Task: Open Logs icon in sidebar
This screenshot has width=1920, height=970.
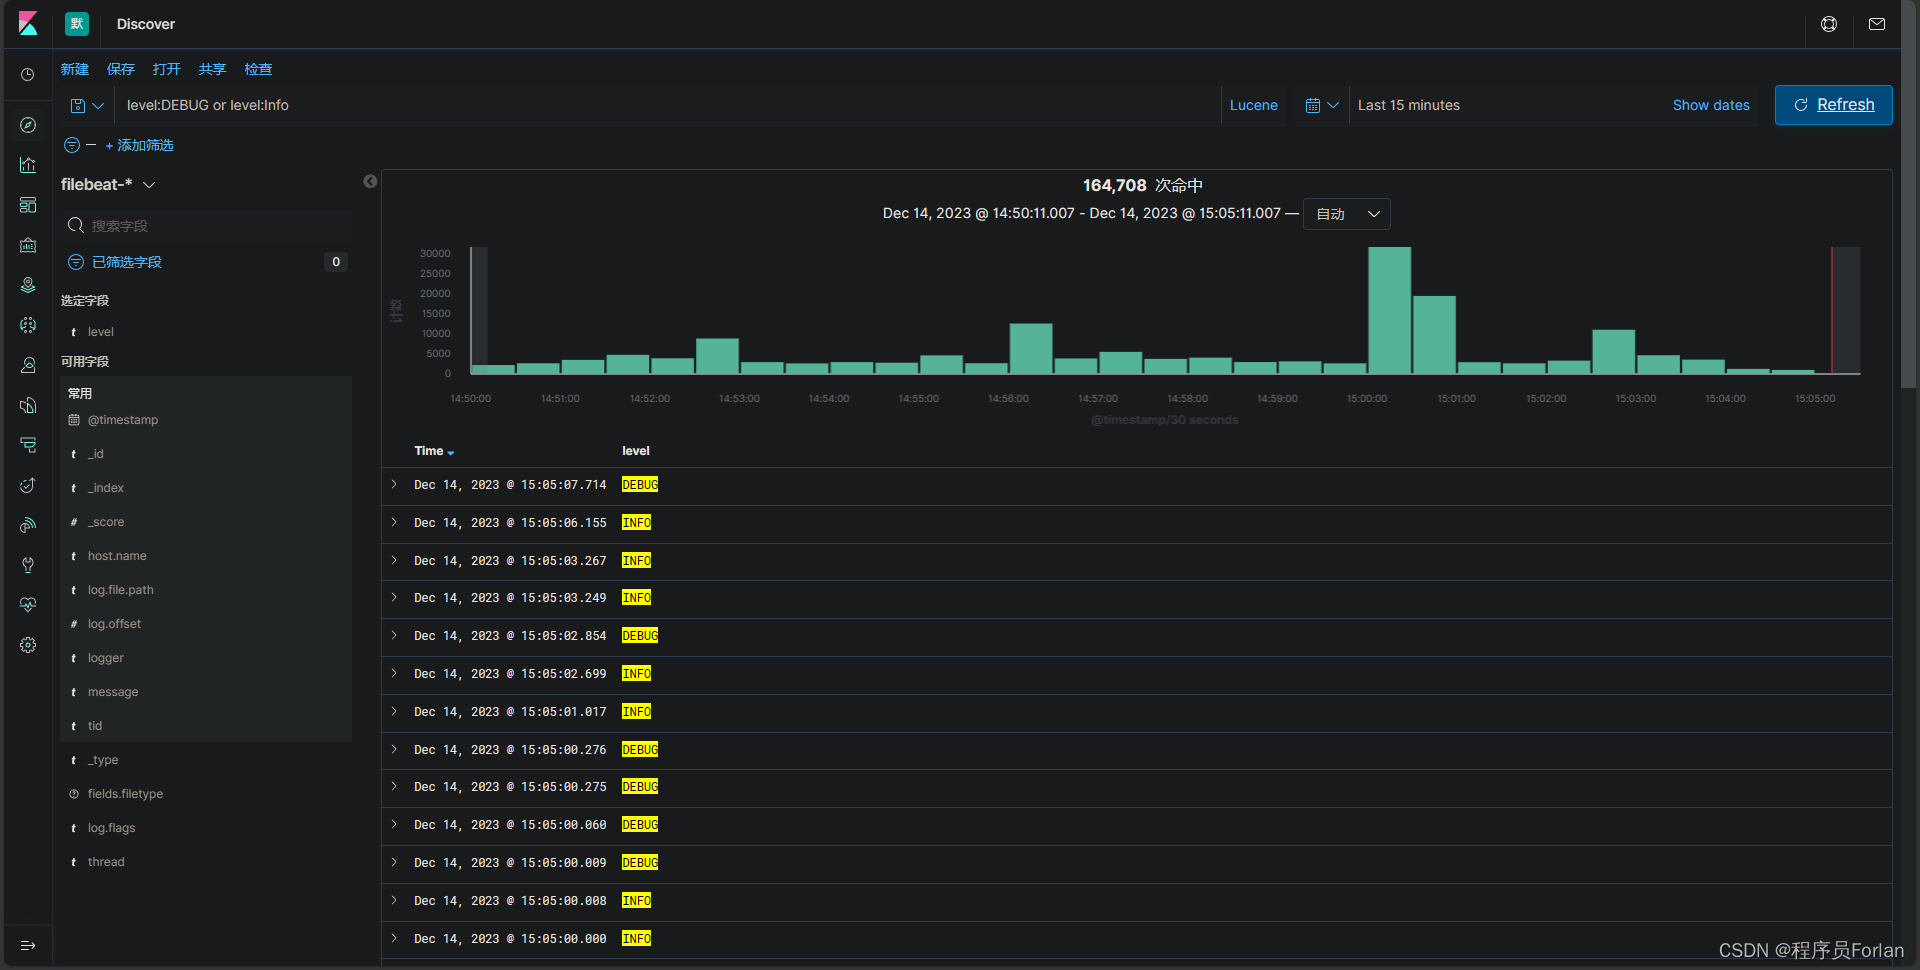Action: [x=28, y=405]
